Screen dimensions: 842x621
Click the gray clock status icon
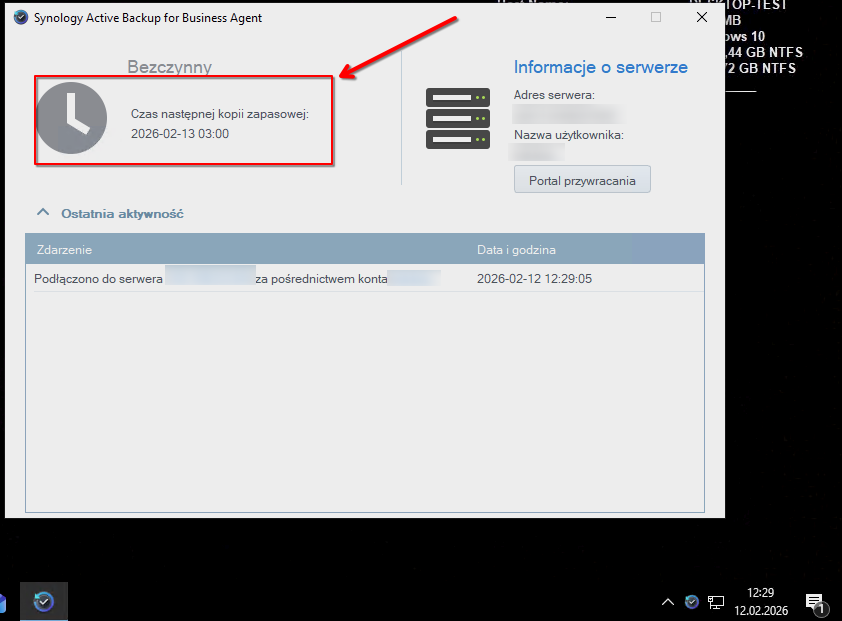tap(71, 118)
